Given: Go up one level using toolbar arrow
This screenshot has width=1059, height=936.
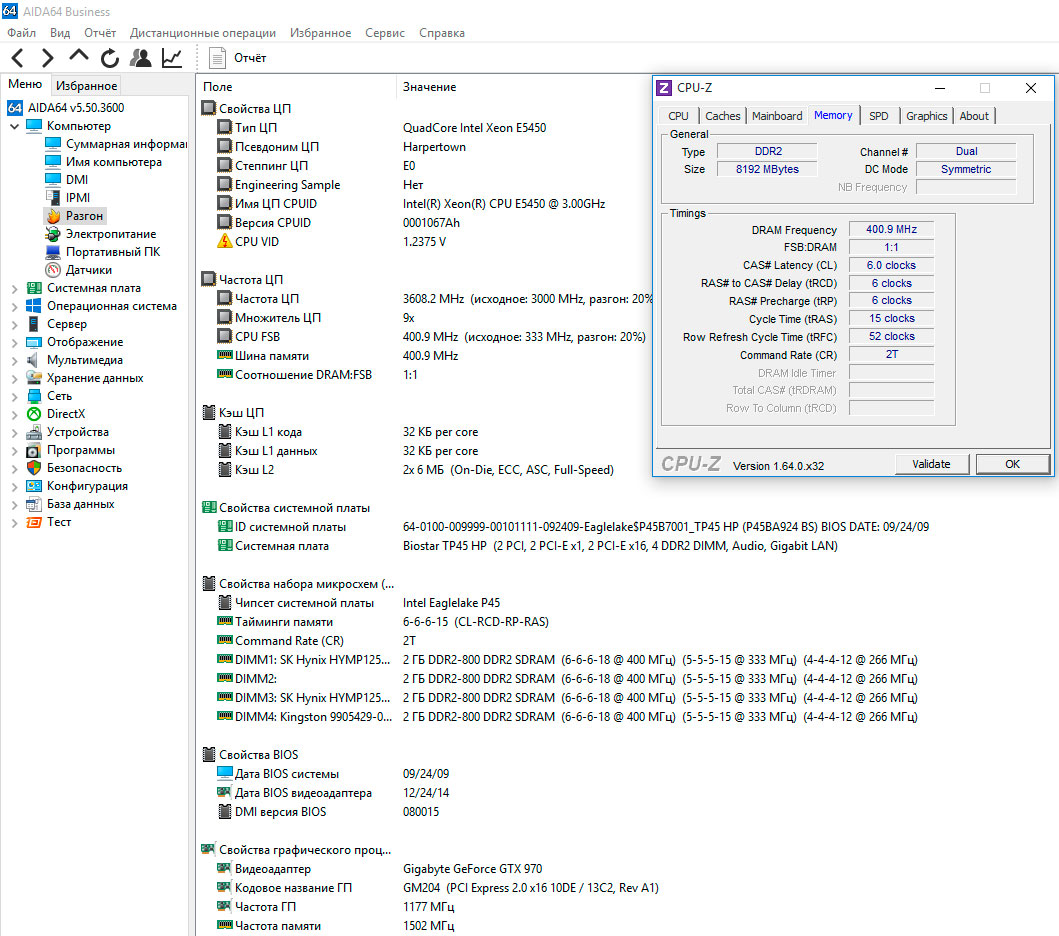Looking at the screenshot, I should [78, 57].
